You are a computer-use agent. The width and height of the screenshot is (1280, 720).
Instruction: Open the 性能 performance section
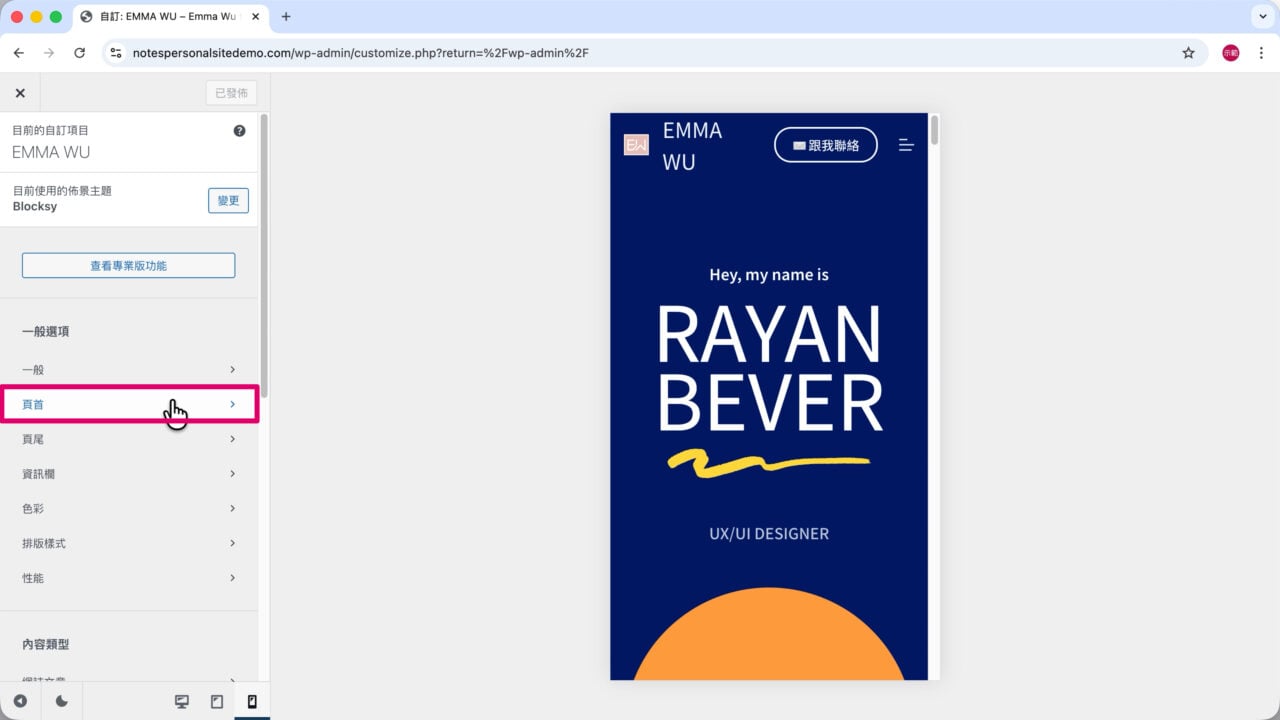click(x=129, y=578)
